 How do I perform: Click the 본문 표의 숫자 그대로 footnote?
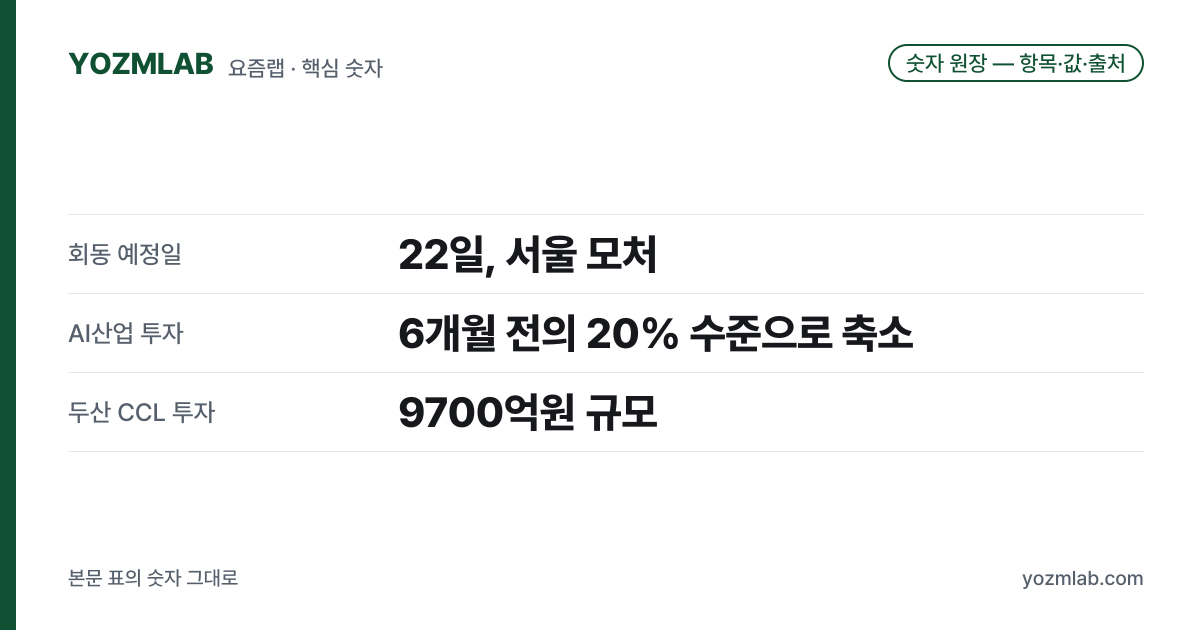coord(153,578)
